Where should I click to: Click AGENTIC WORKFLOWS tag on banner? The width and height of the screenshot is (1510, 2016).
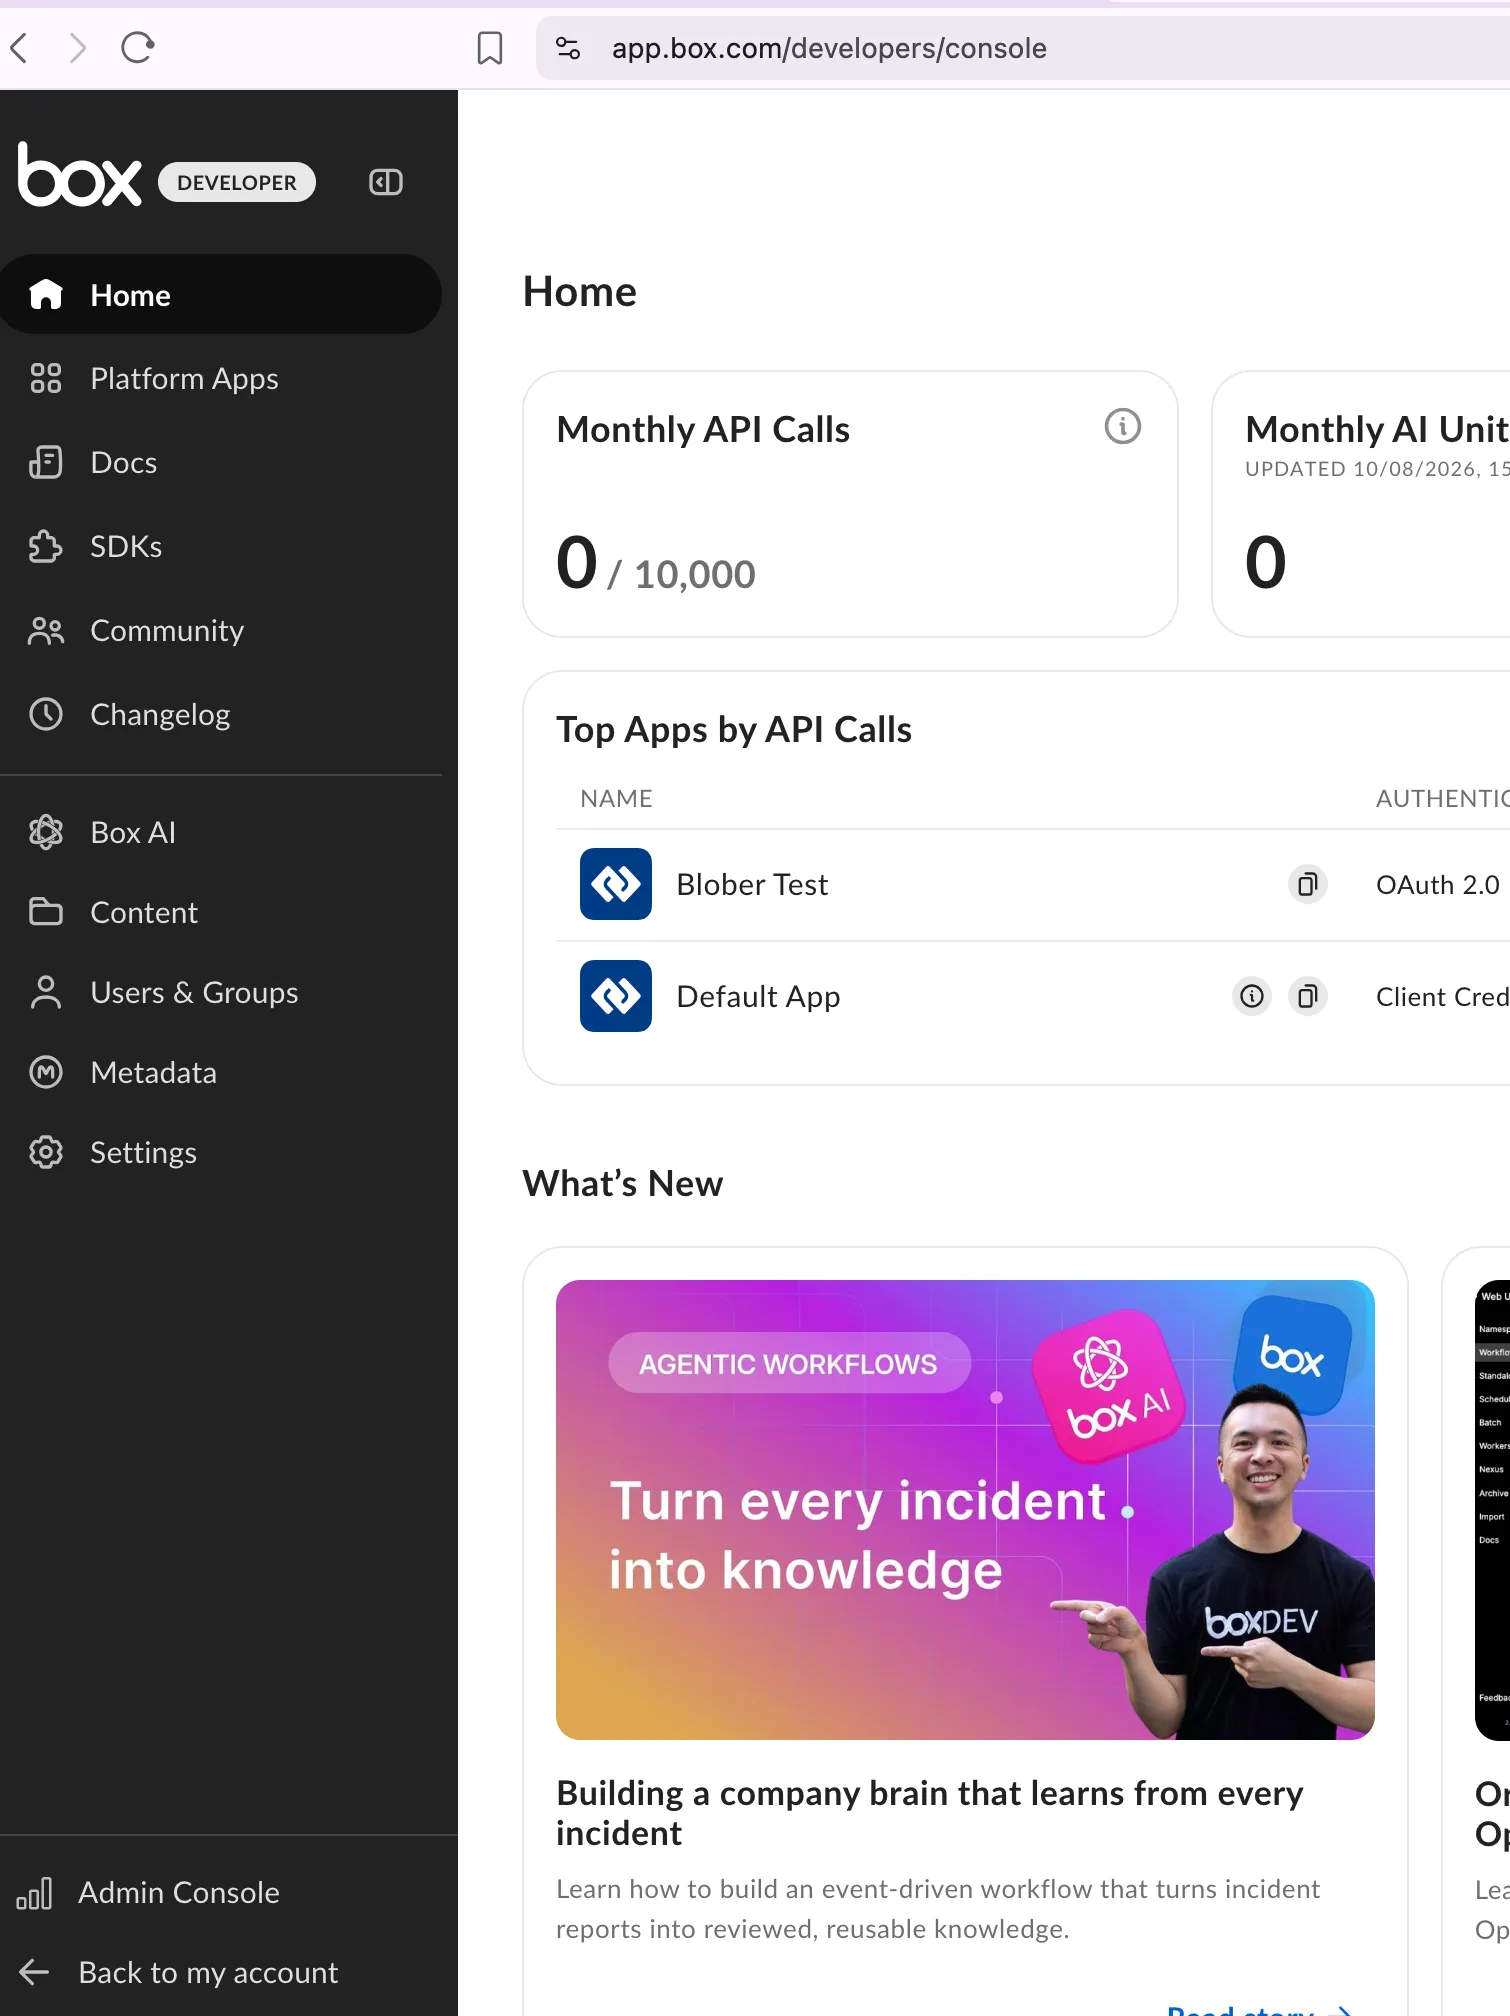pyautogui.click(x=788, y=1363)
